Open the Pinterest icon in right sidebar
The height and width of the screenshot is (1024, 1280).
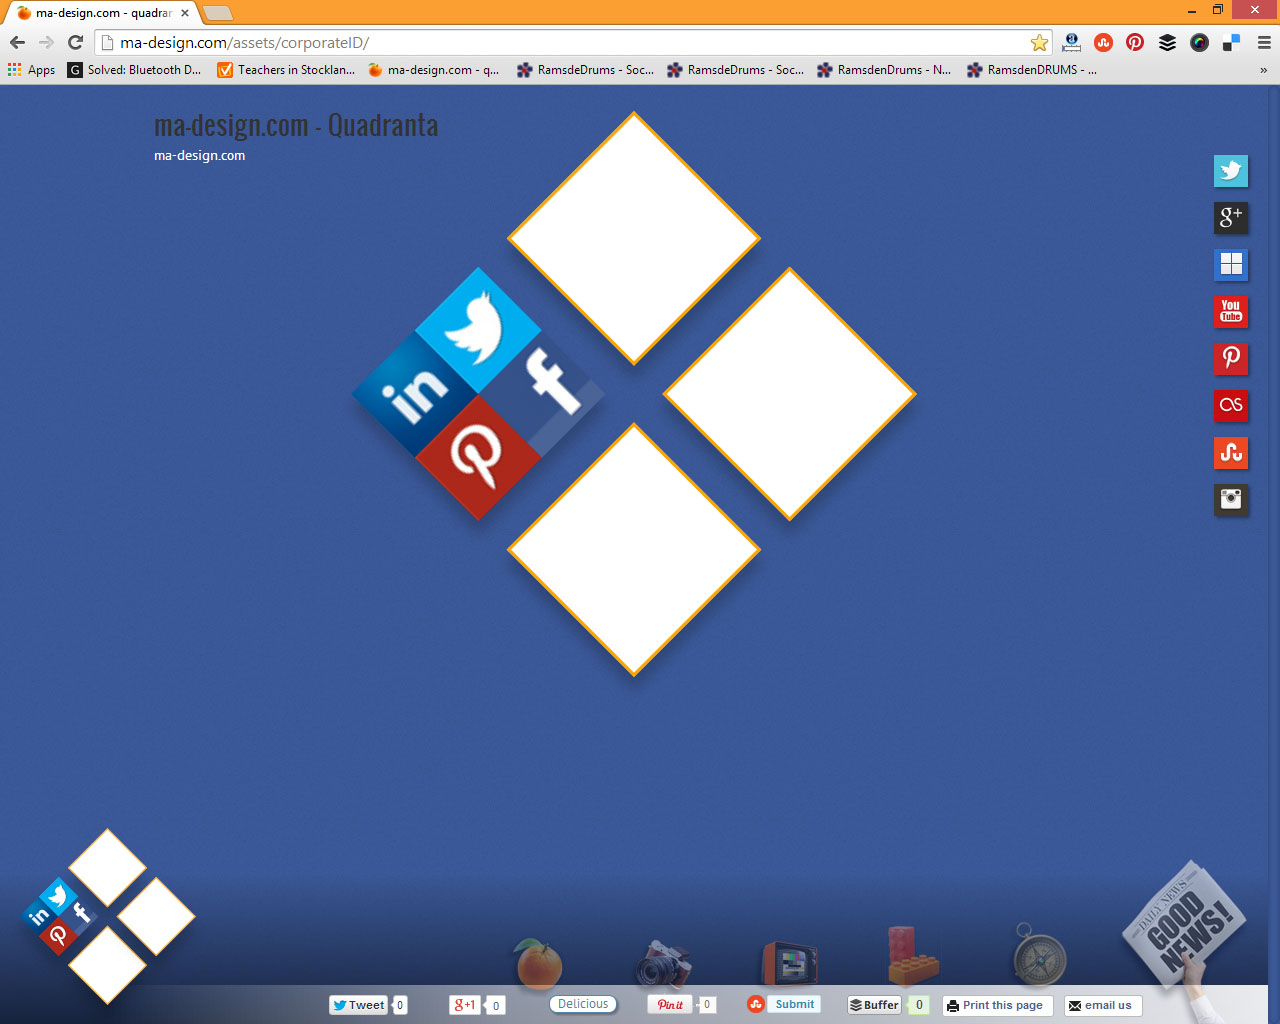point(1231,358)
